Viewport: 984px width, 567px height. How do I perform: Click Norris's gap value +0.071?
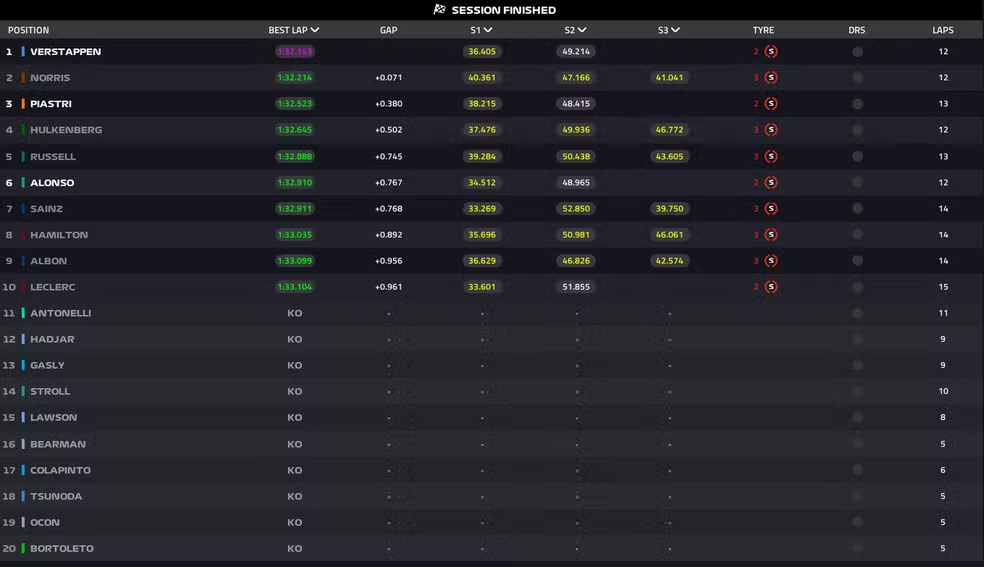(388, 78)
